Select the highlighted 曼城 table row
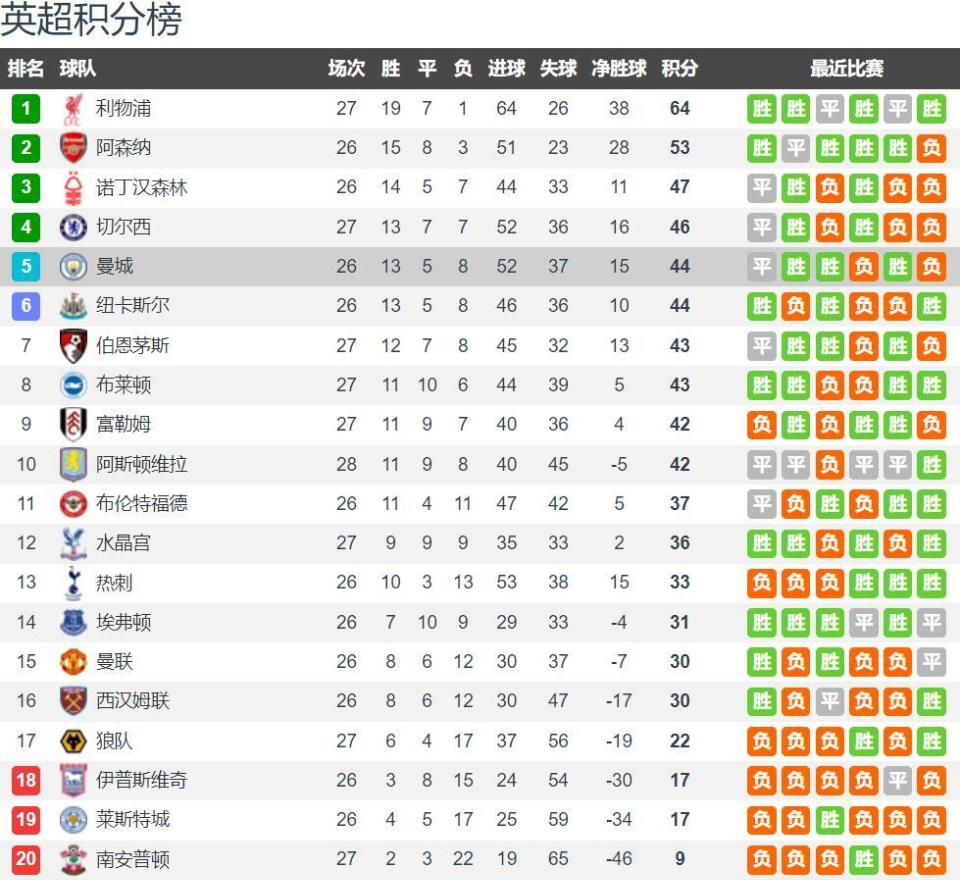This screenshot has height=880, width=960. click(480, 266)
